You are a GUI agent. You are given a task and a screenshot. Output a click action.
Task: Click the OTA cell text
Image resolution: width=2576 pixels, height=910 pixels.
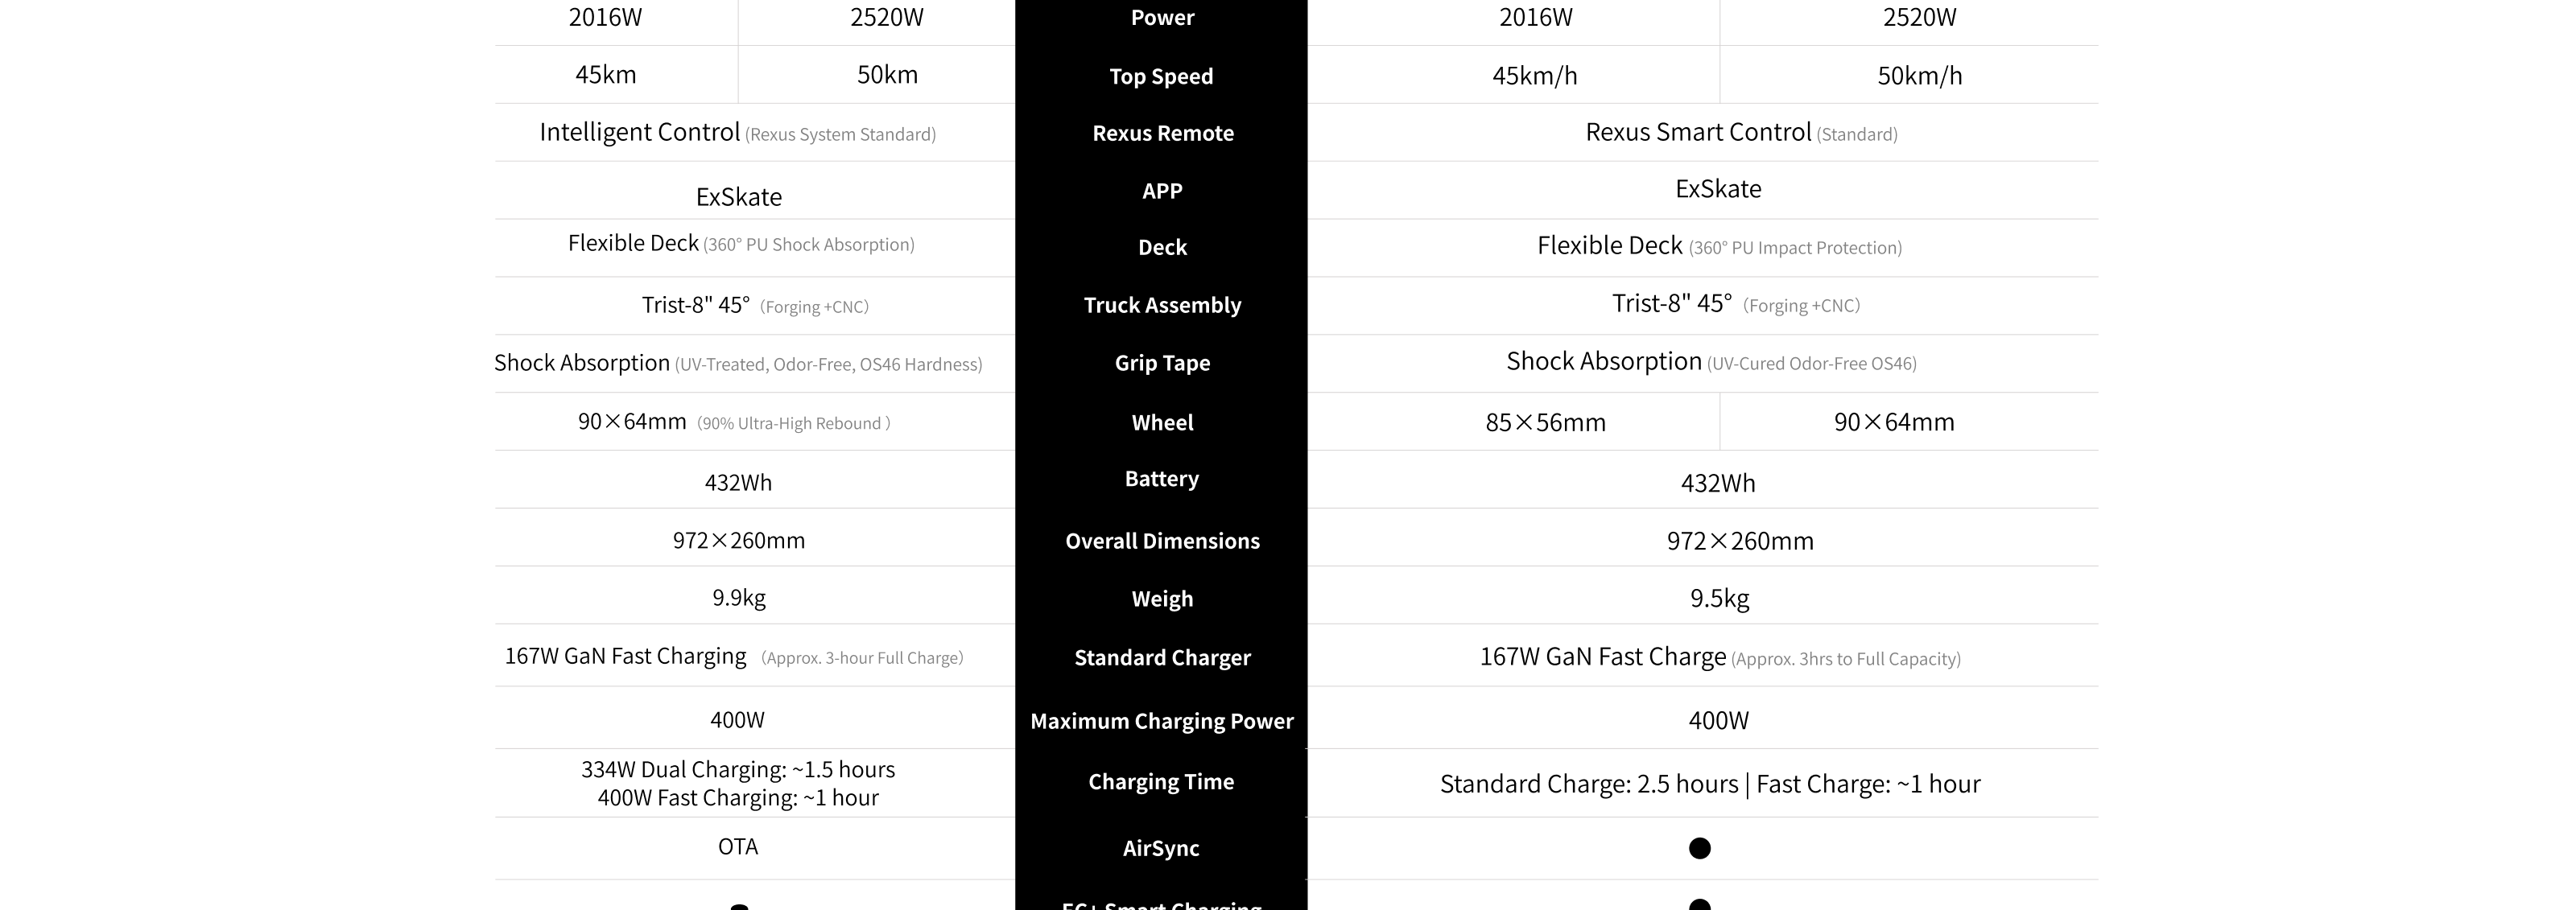click(738, 847)
